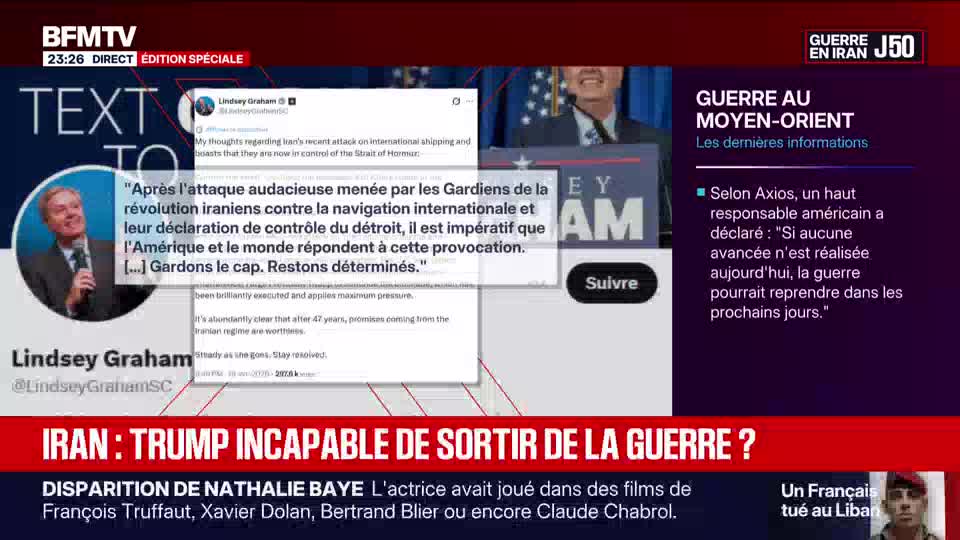Viewport: 960px width, 540px height.
Task: Click the 'Les dernières informations' subtitle
Action: tap(781, 143)
